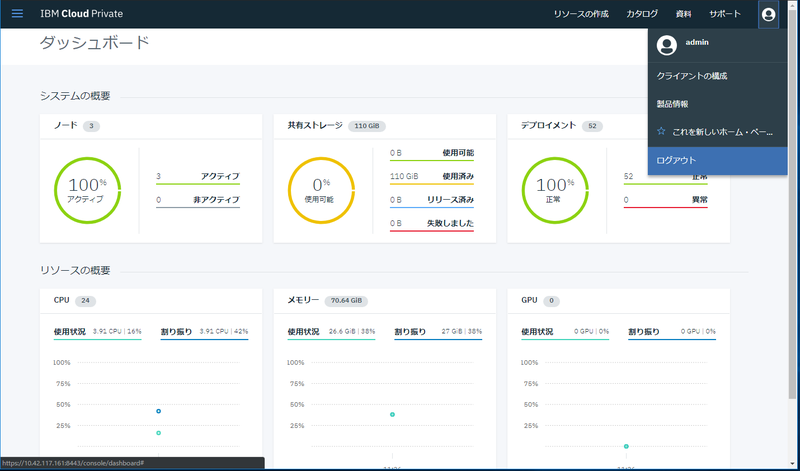Image resolution: width=800 pixels, height=471 pixels.
Task: Select memory 使用状況 legend 26.6 GiB
Action: tap(331, 332)
